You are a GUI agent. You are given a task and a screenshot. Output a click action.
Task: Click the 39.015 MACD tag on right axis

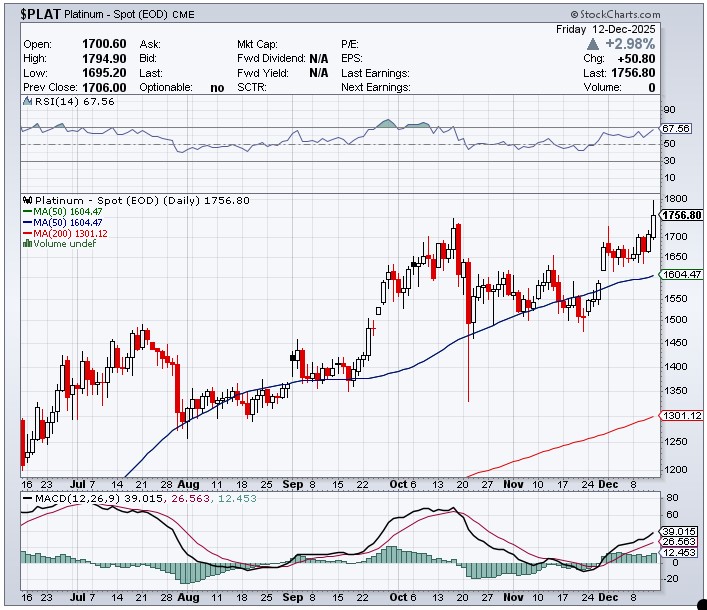click(677, 531)
